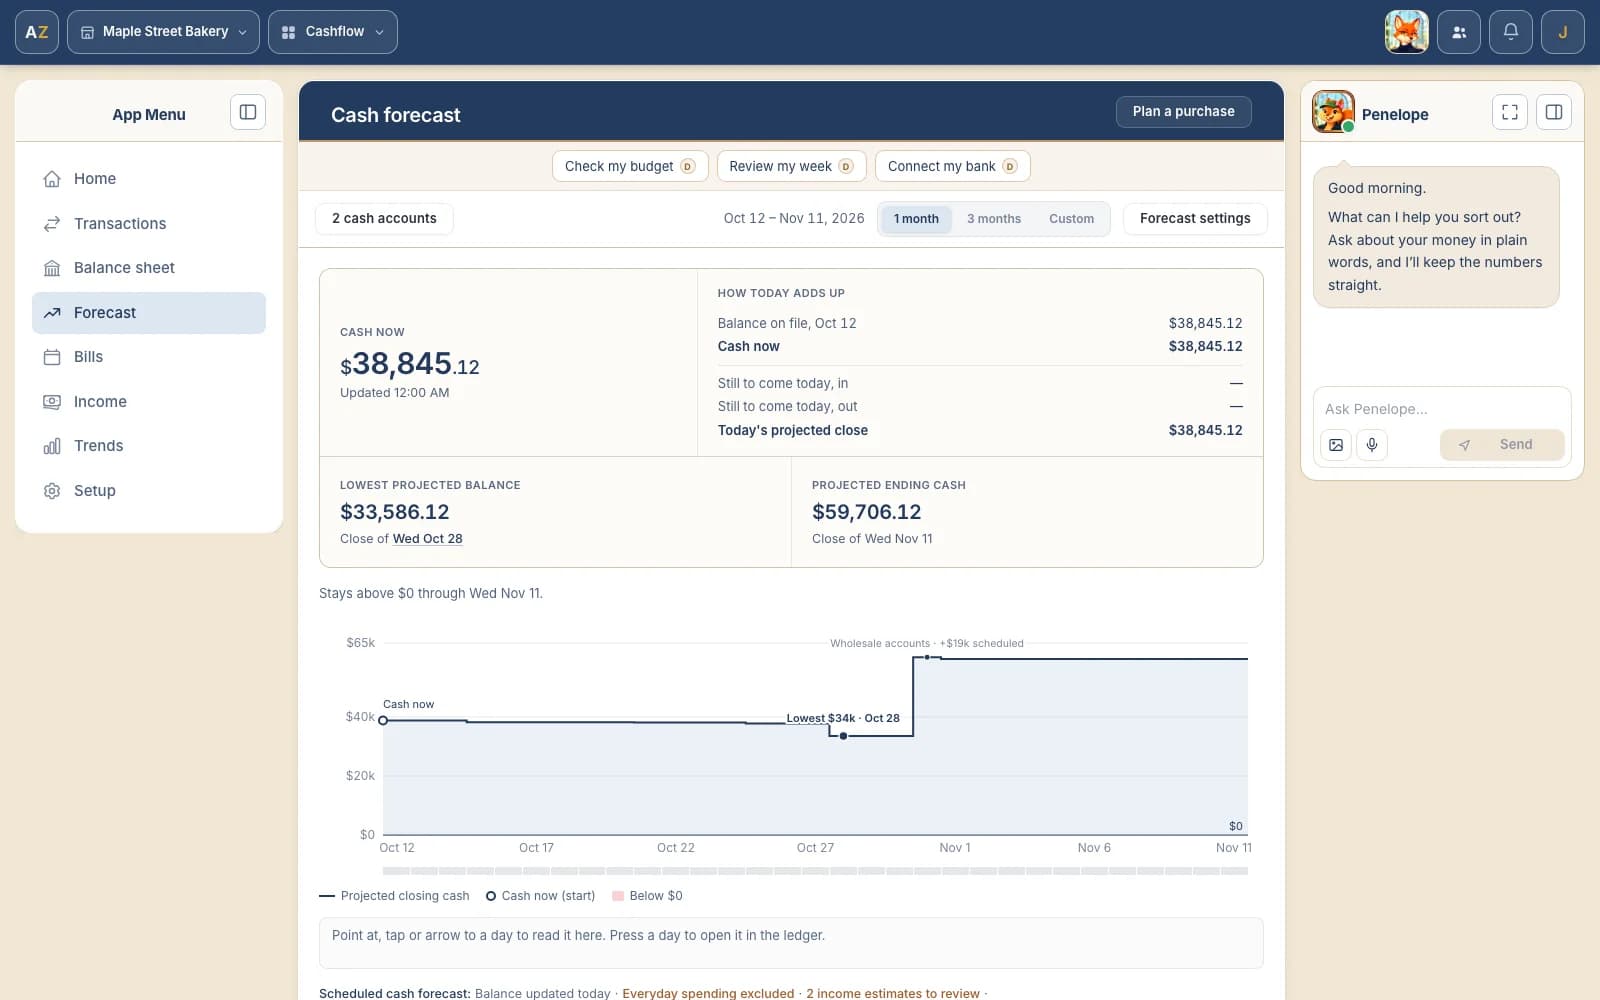
Task: Open Setup from the App Menu
Action: pyautogui.click(x=149, y=491)
